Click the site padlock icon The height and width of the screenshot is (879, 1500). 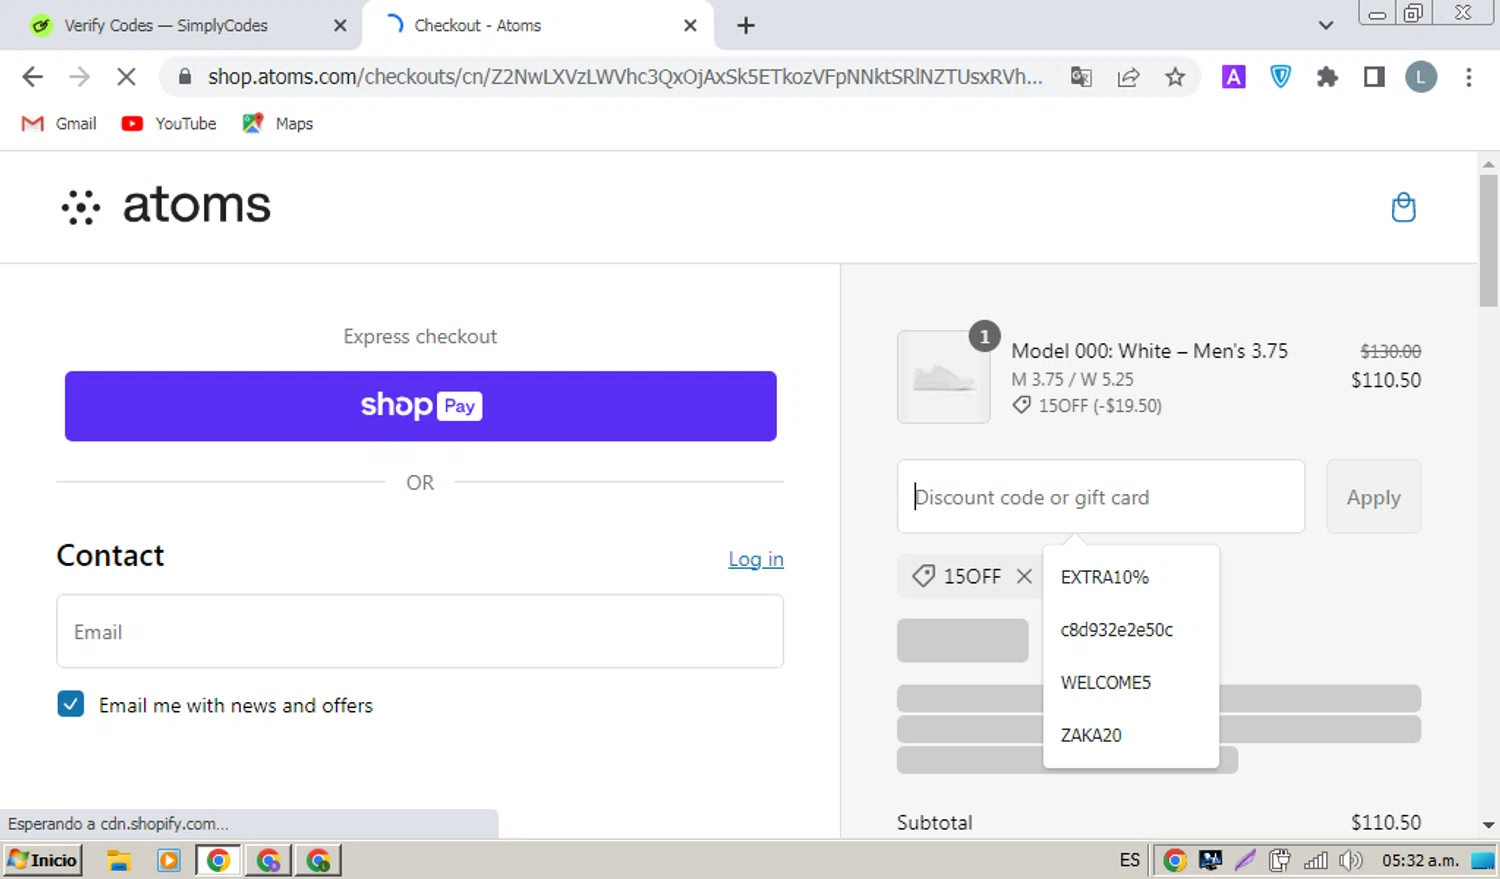184,77
